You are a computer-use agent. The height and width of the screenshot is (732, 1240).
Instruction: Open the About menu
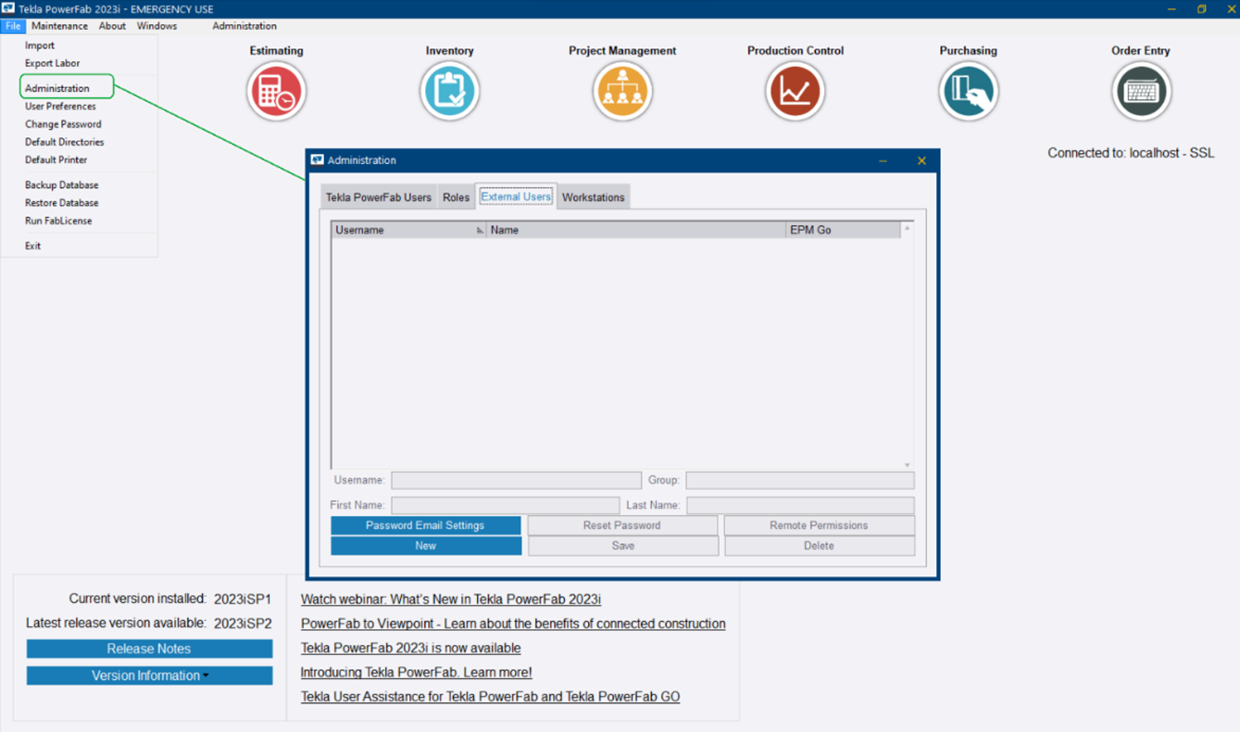point(112,26)
